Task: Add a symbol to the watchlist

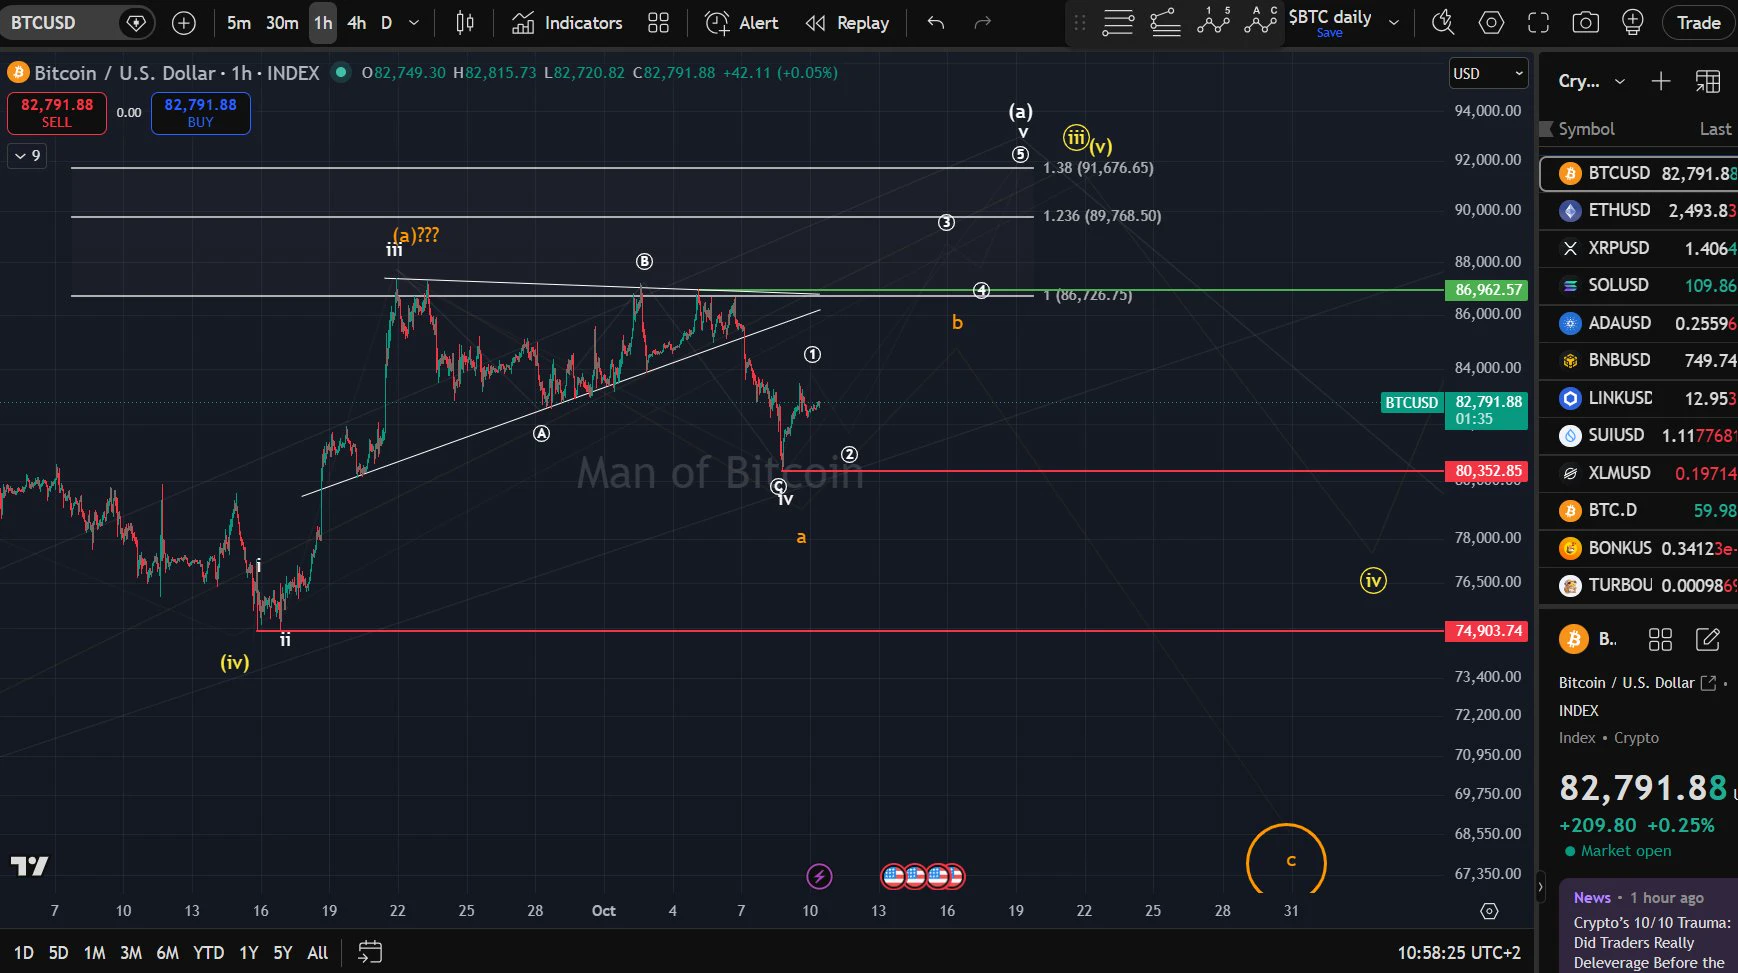Action: pos(1661,81)
